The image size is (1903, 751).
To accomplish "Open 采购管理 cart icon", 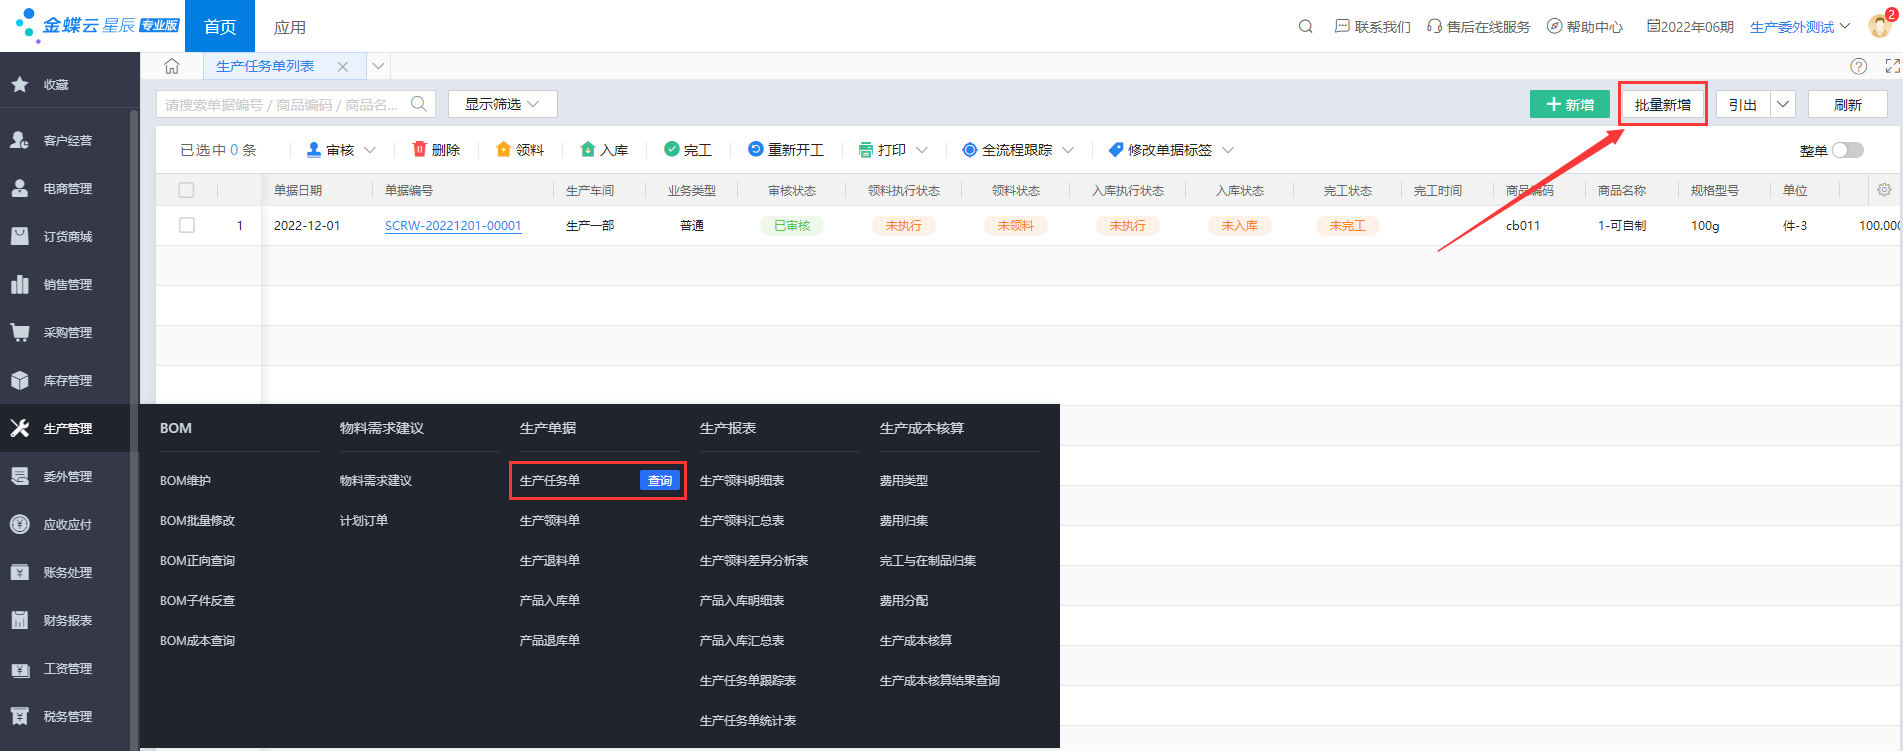I will pos(20,332).
